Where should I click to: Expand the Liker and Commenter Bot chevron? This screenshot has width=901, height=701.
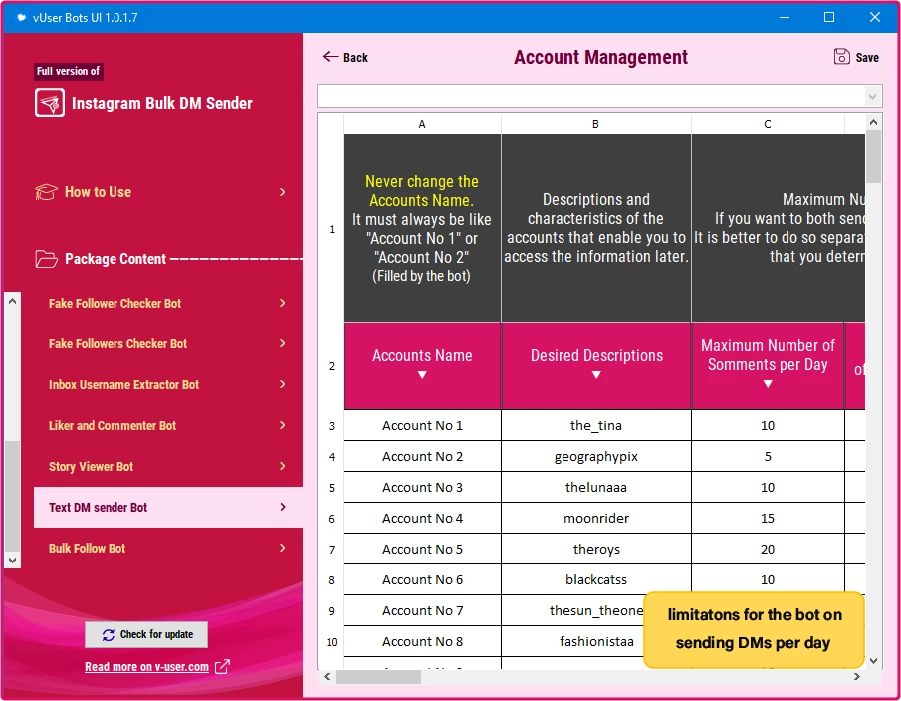point(283,425)
